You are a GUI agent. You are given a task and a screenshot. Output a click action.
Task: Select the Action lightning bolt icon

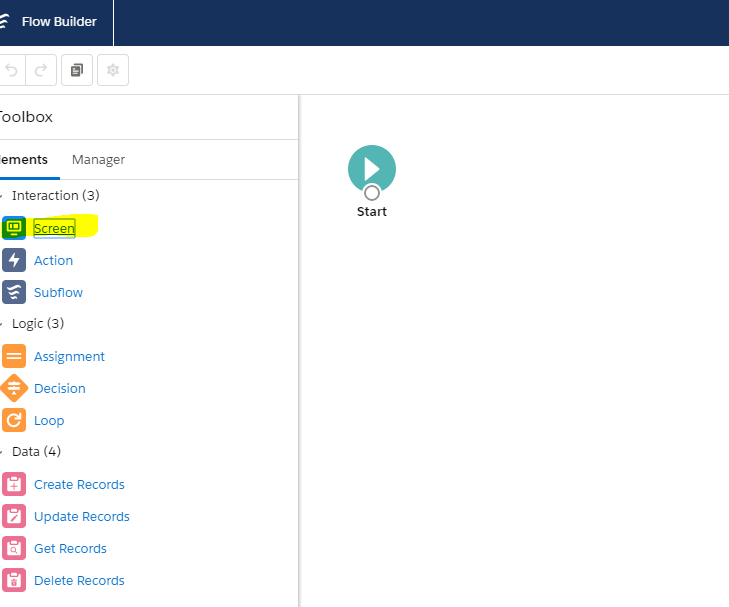pos(14,260)
